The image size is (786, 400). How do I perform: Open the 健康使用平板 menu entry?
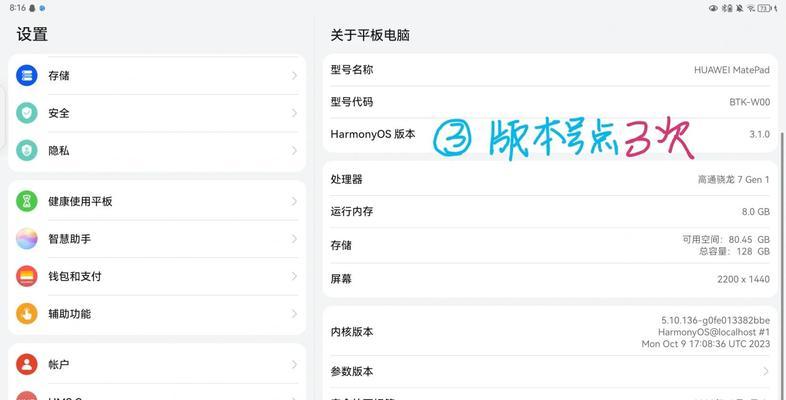tap(157, 201)
